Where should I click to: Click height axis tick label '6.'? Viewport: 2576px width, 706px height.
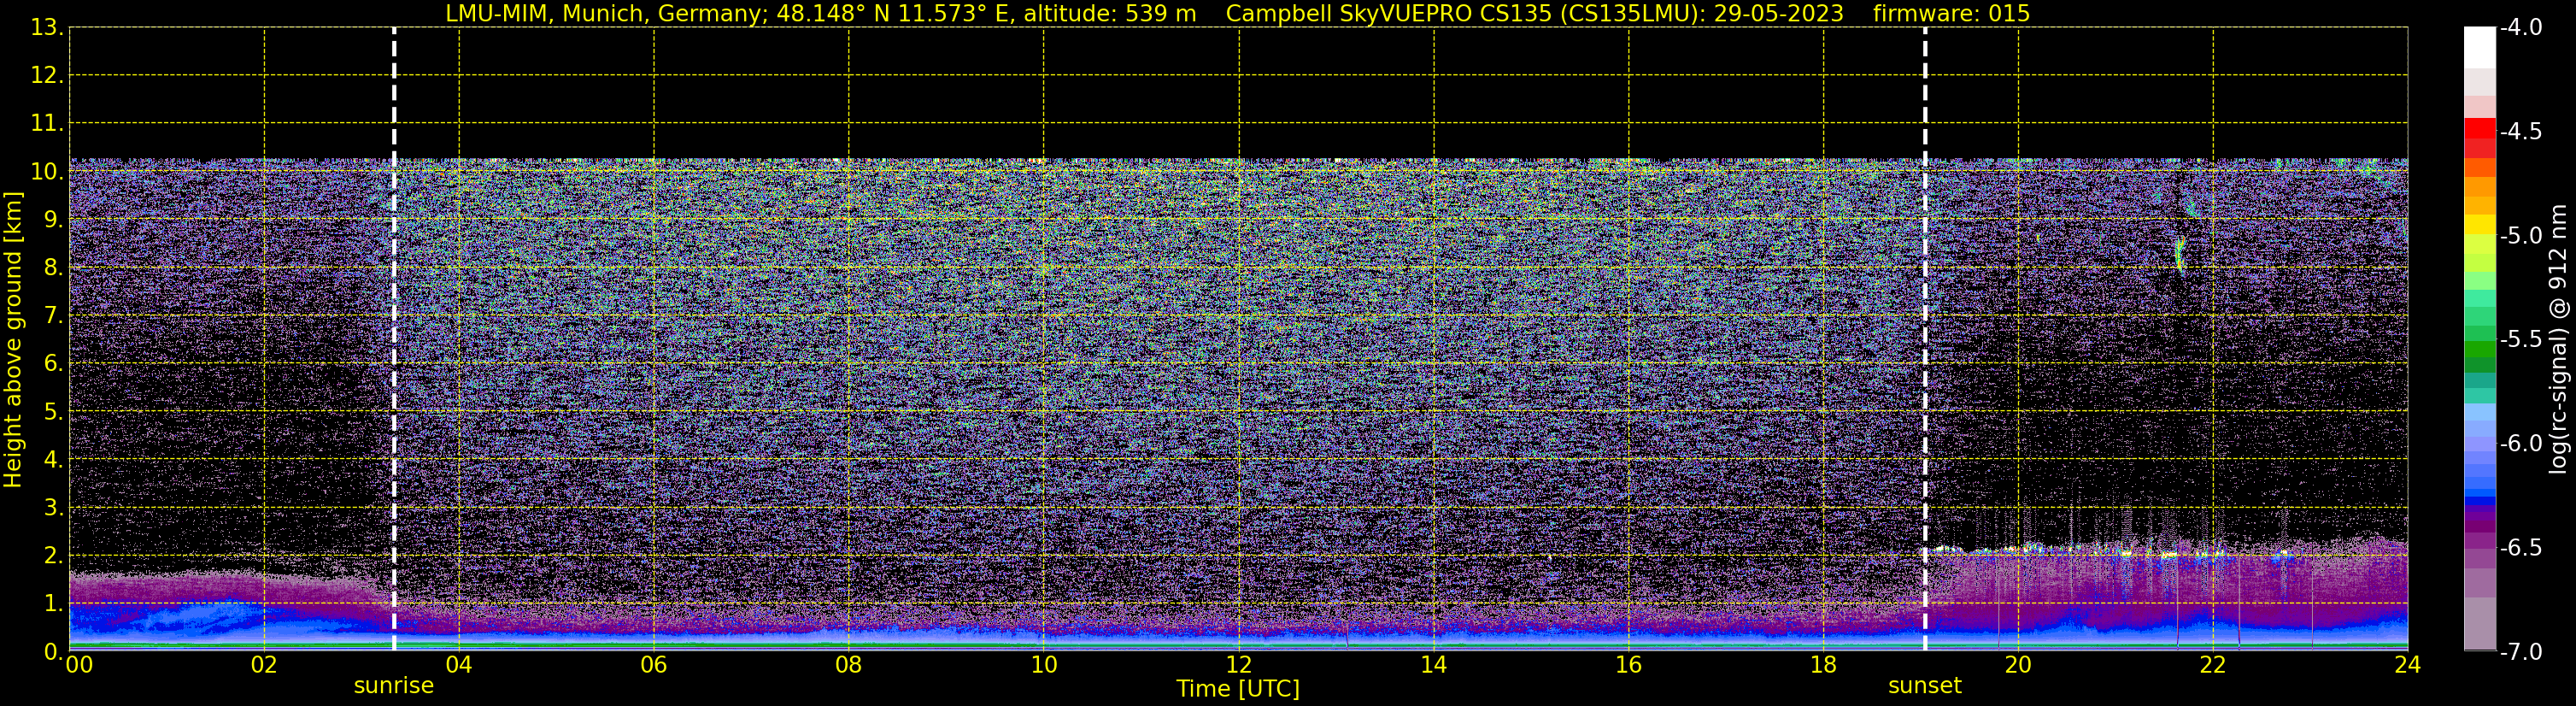[x=54, y=364]
